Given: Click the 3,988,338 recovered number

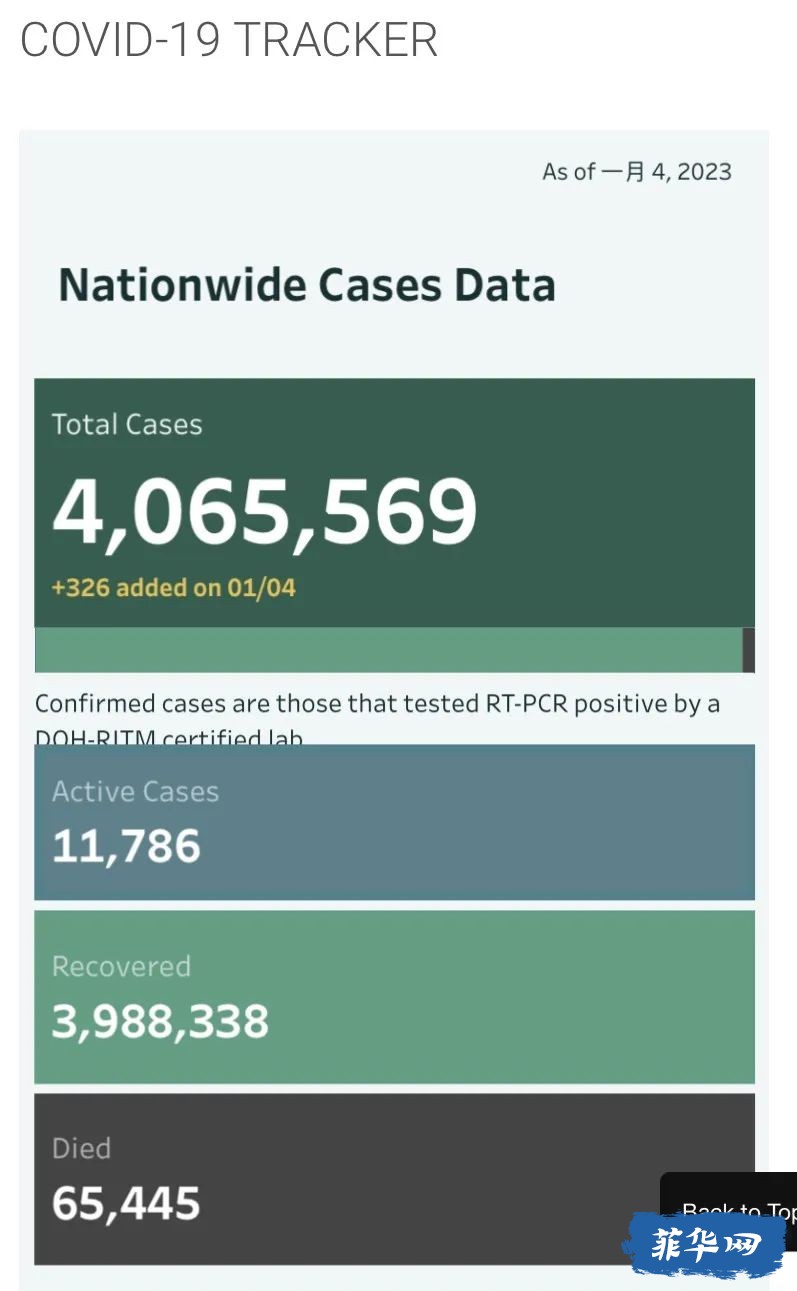Looking at the screenshot, I should point(160,1022).
